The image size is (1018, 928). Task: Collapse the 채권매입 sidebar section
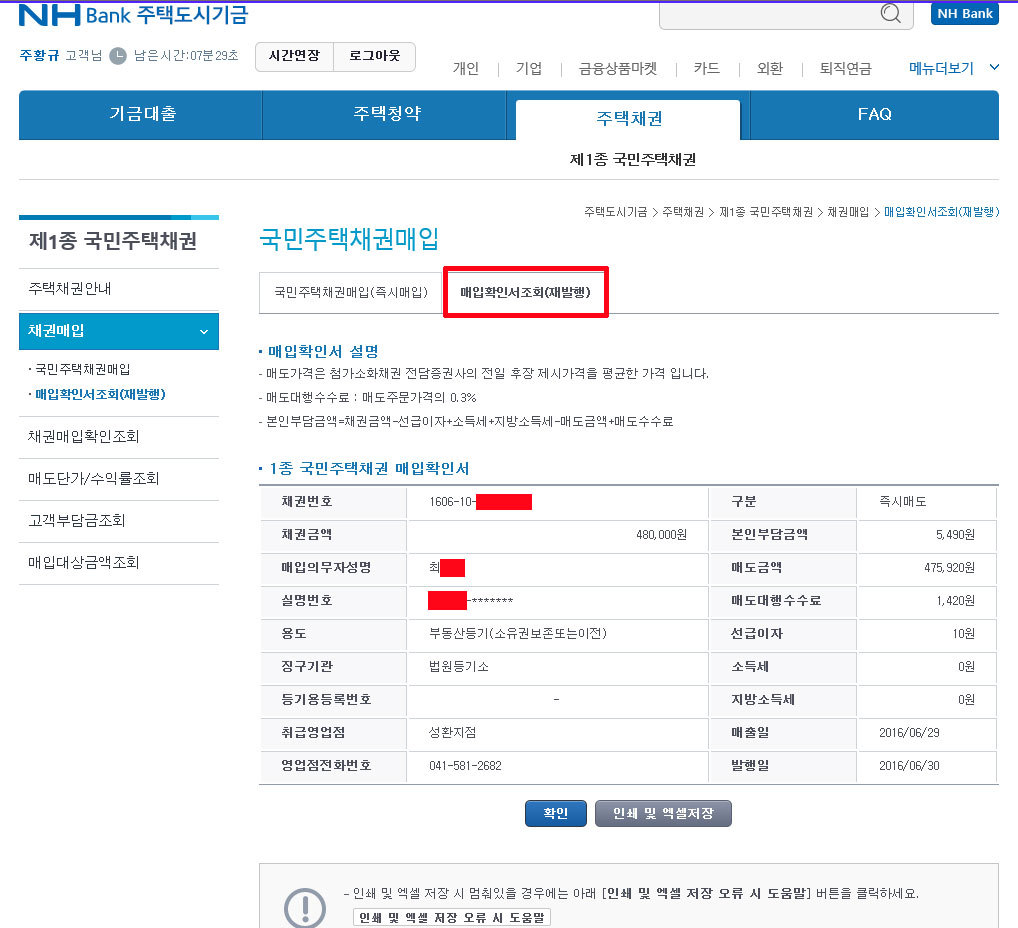coord(119,331)
